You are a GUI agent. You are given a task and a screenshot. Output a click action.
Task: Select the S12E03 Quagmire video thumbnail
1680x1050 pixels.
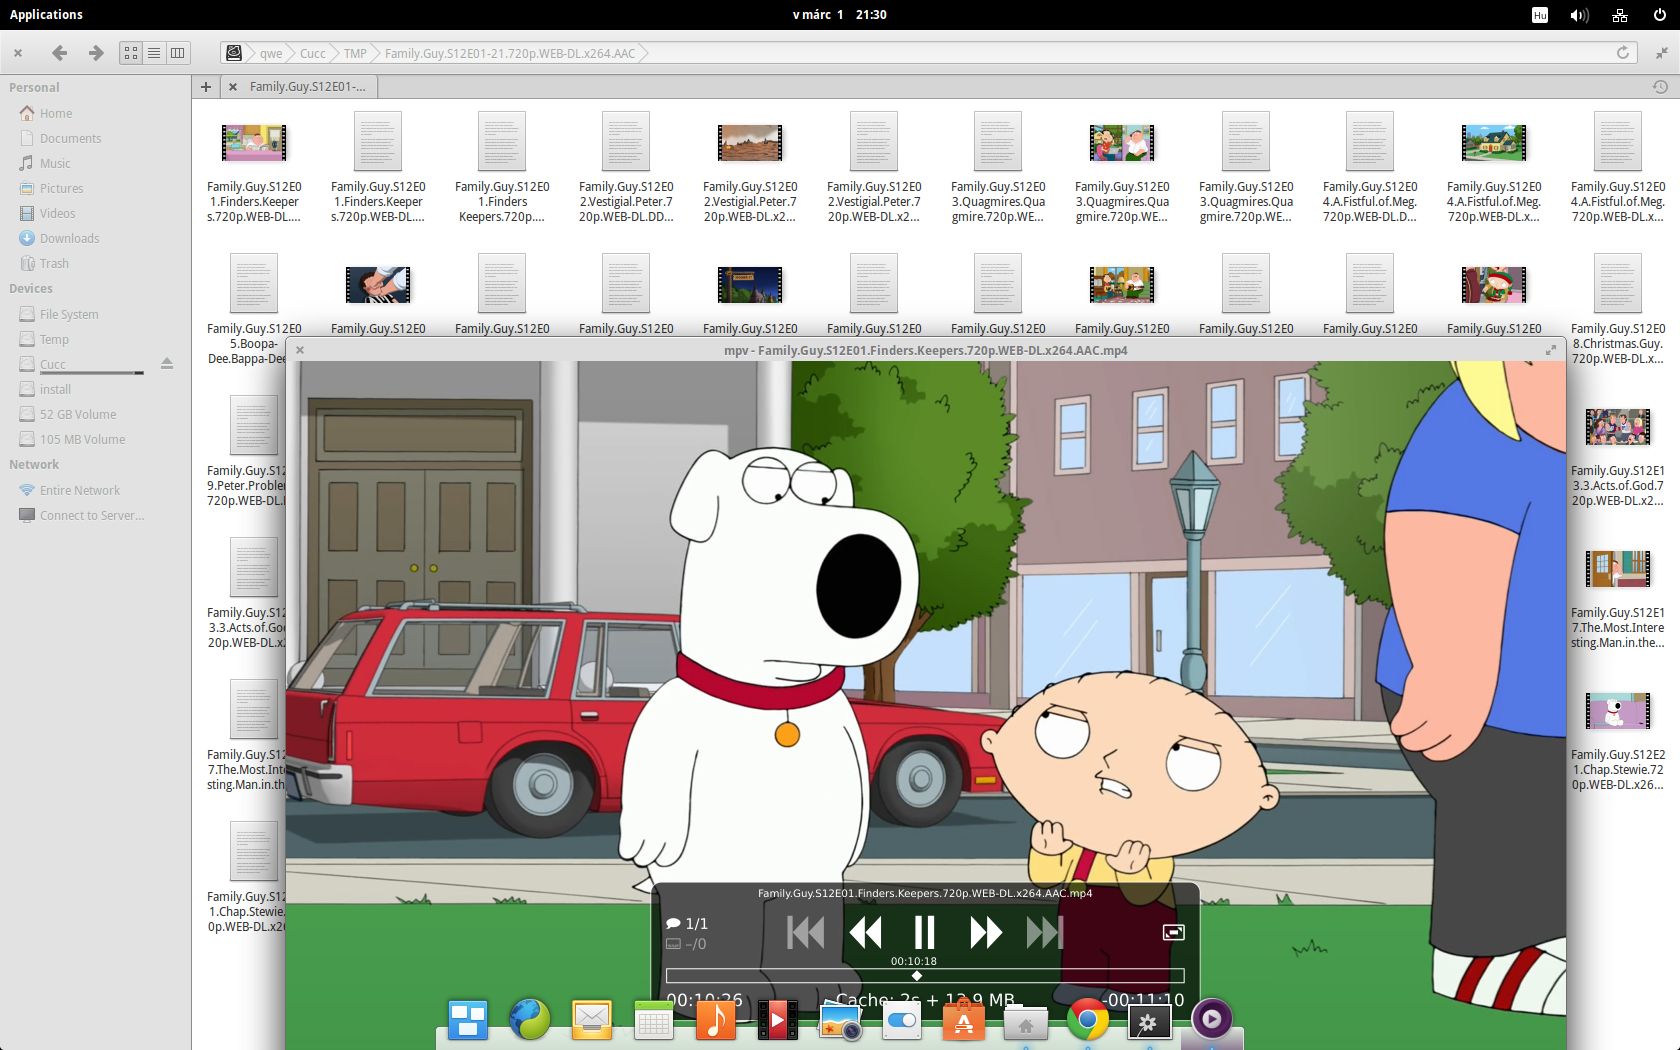(x=1122, y=143)
